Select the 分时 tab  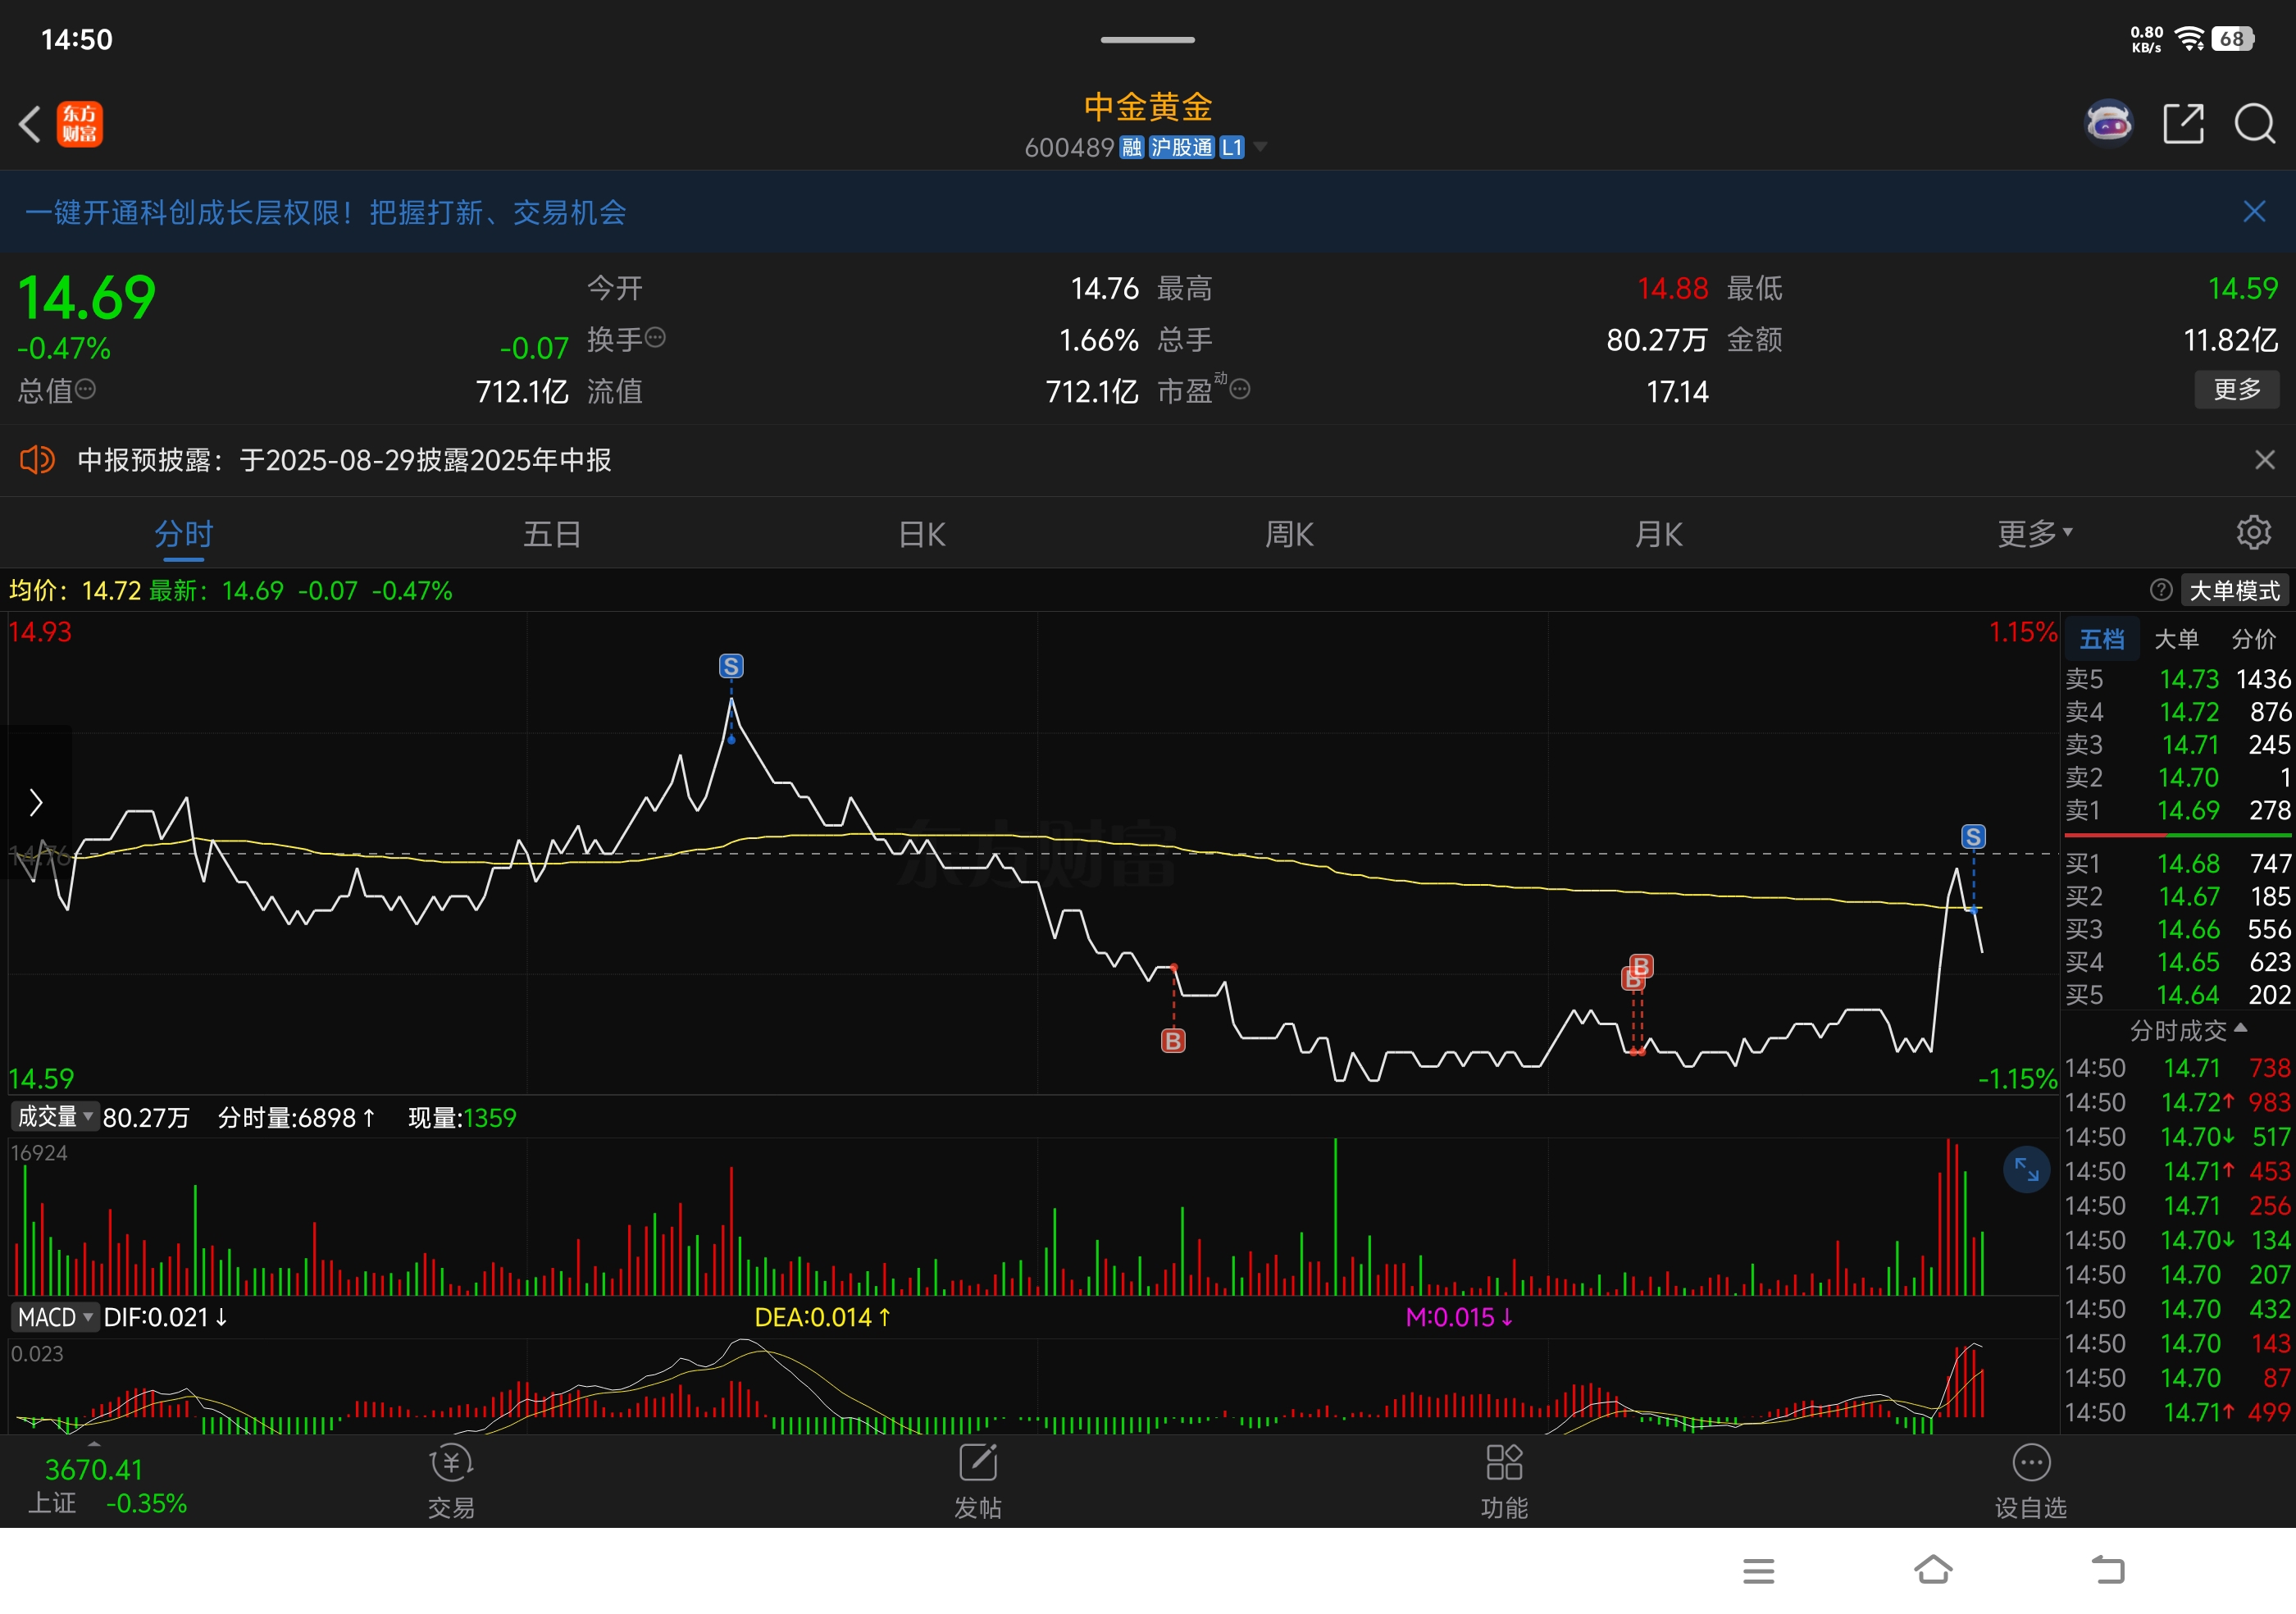[x=184, y=534]
